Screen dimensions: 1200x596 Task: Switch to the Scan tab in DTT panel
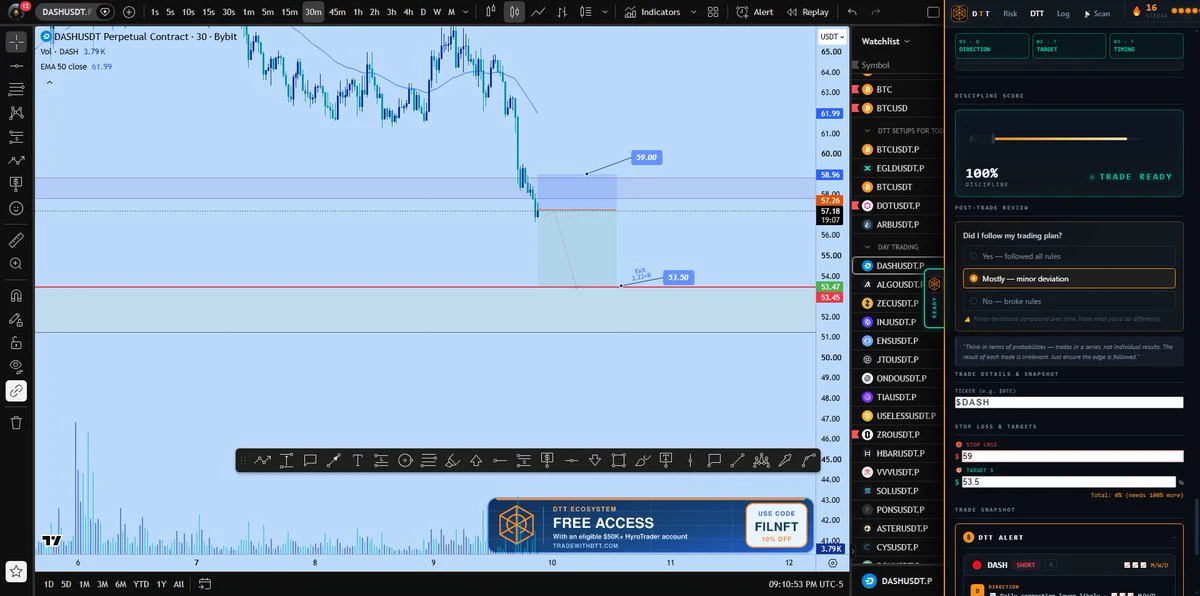[1097, 13]
